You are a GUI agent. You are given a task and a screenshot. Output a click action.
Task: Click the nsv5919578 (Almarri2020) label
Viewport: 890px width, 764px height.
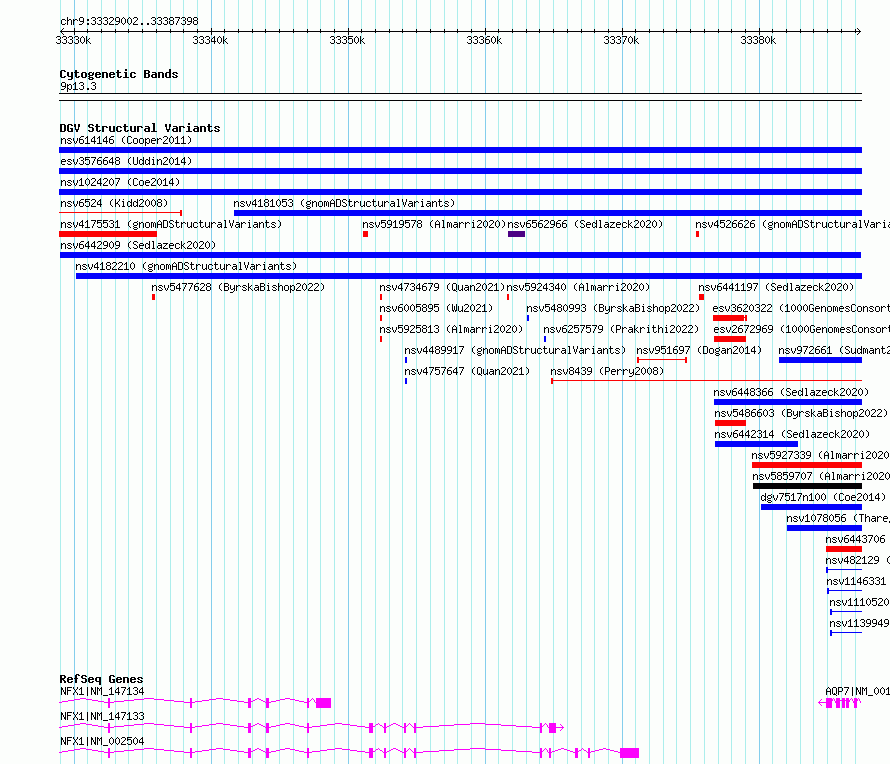[434, 224]
